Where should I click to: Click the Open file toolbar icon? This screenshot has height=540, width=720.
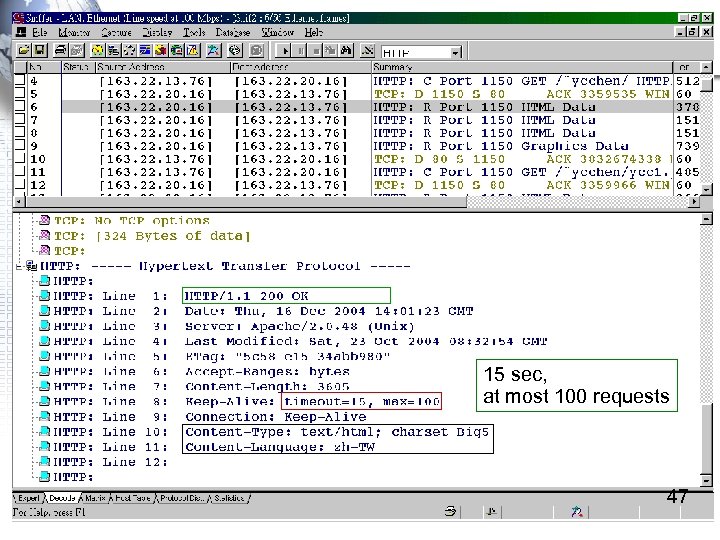pos(25,50)
